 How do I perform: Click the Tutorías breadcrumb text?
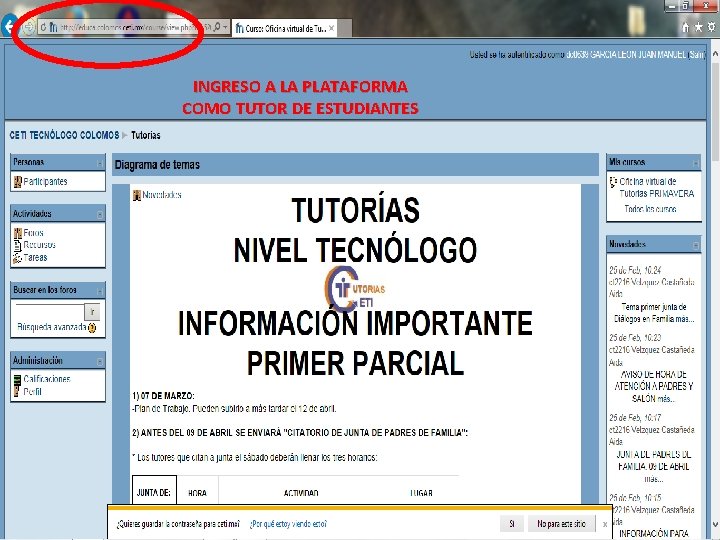(146, 135)
